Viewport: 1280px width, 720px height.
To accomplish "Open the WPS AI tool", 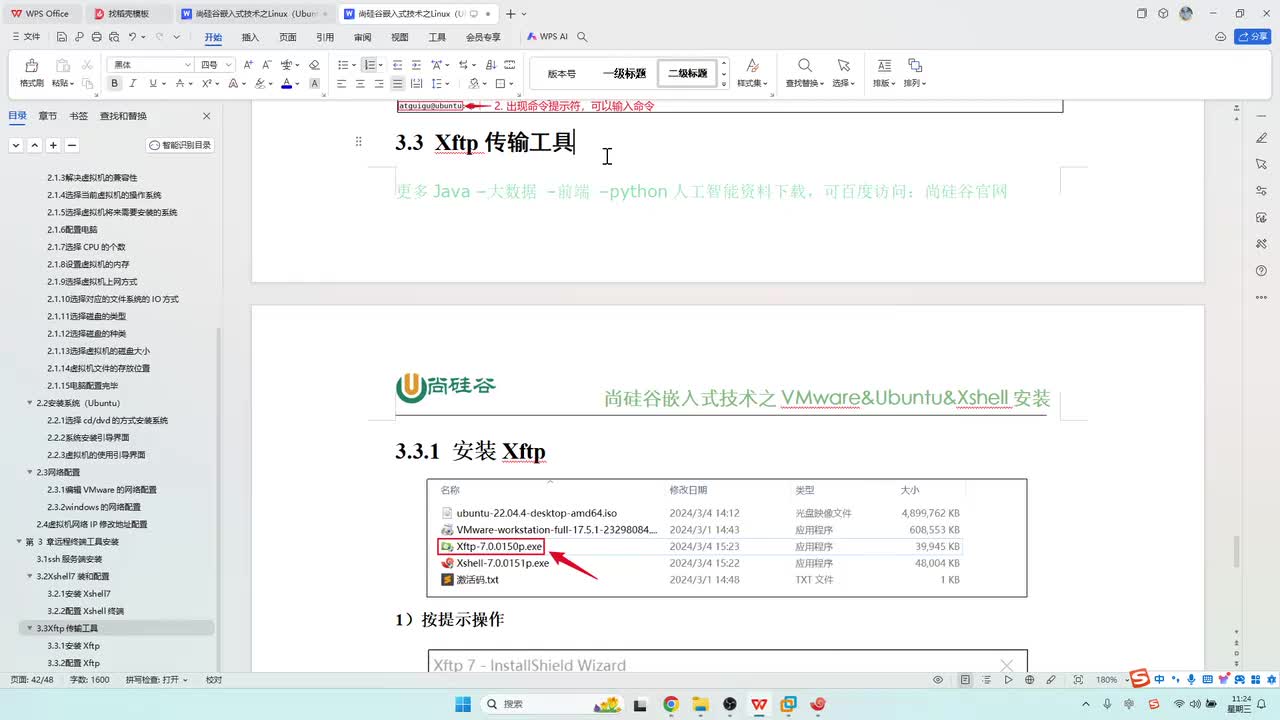I will [x=547, y=37].
